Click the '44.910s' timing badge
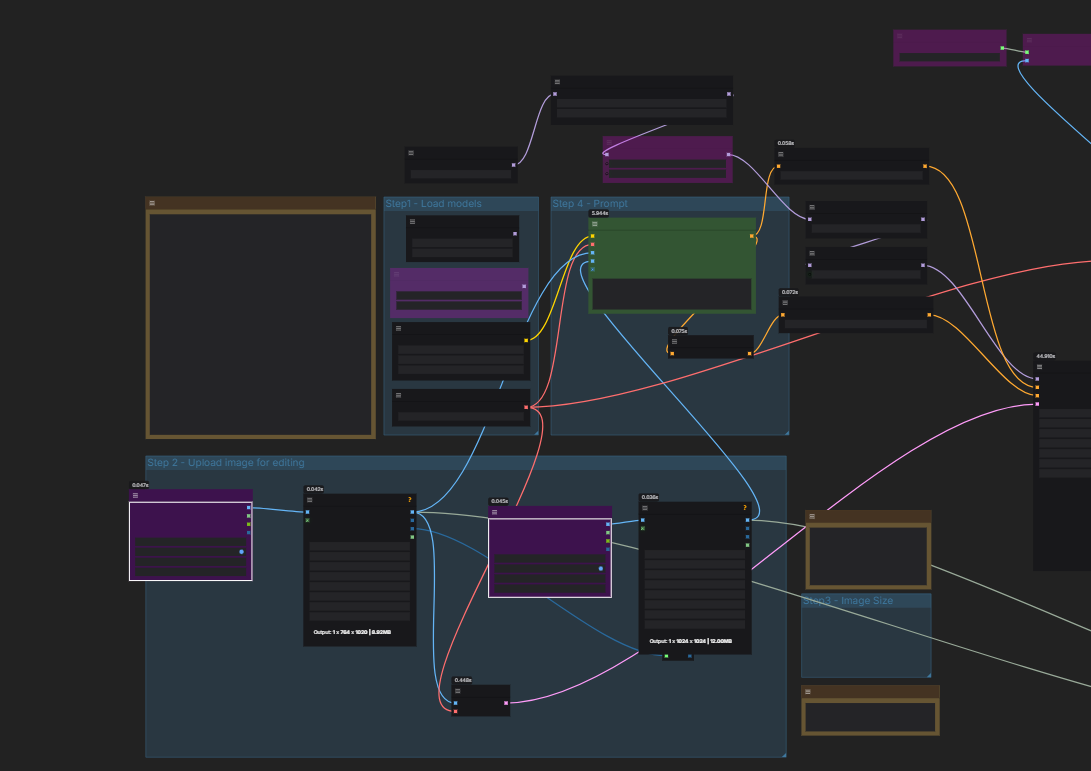The image size is (1091, 771). [1046, 356]
